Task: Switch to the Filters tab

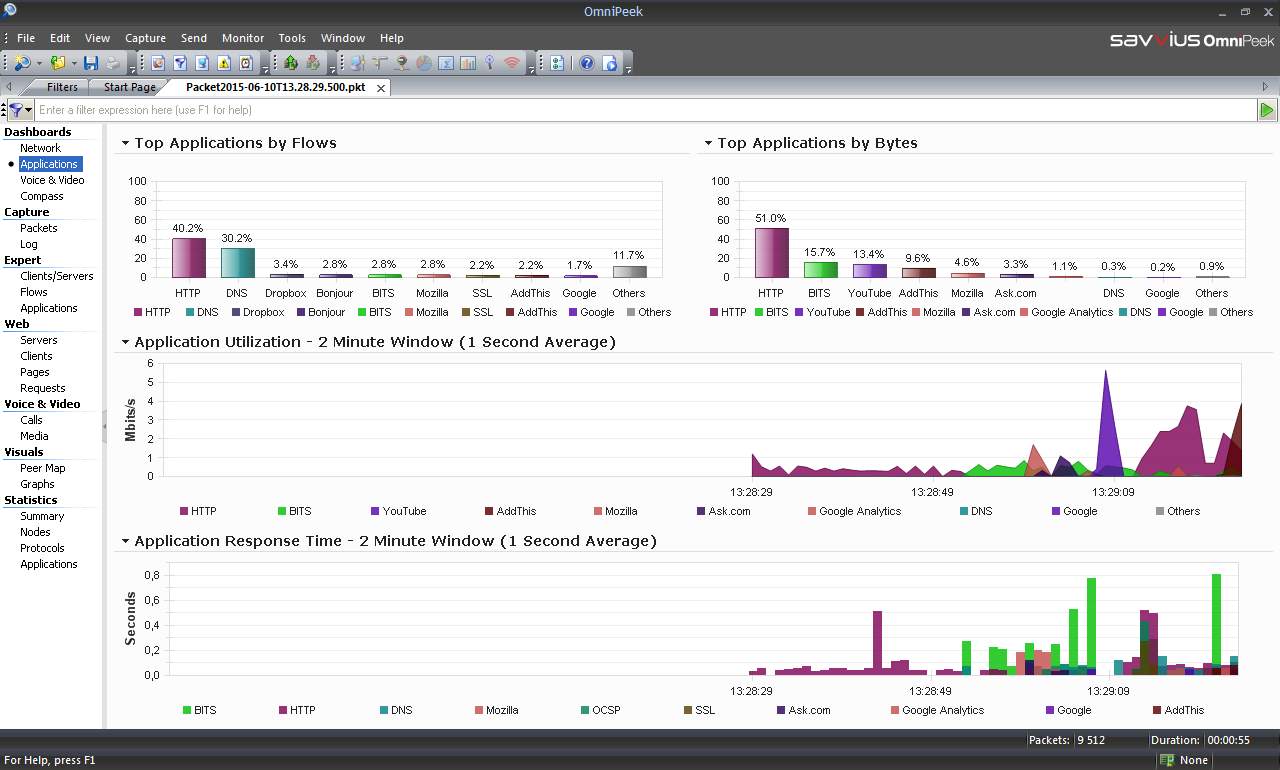Action: click(x=62, y=87)
